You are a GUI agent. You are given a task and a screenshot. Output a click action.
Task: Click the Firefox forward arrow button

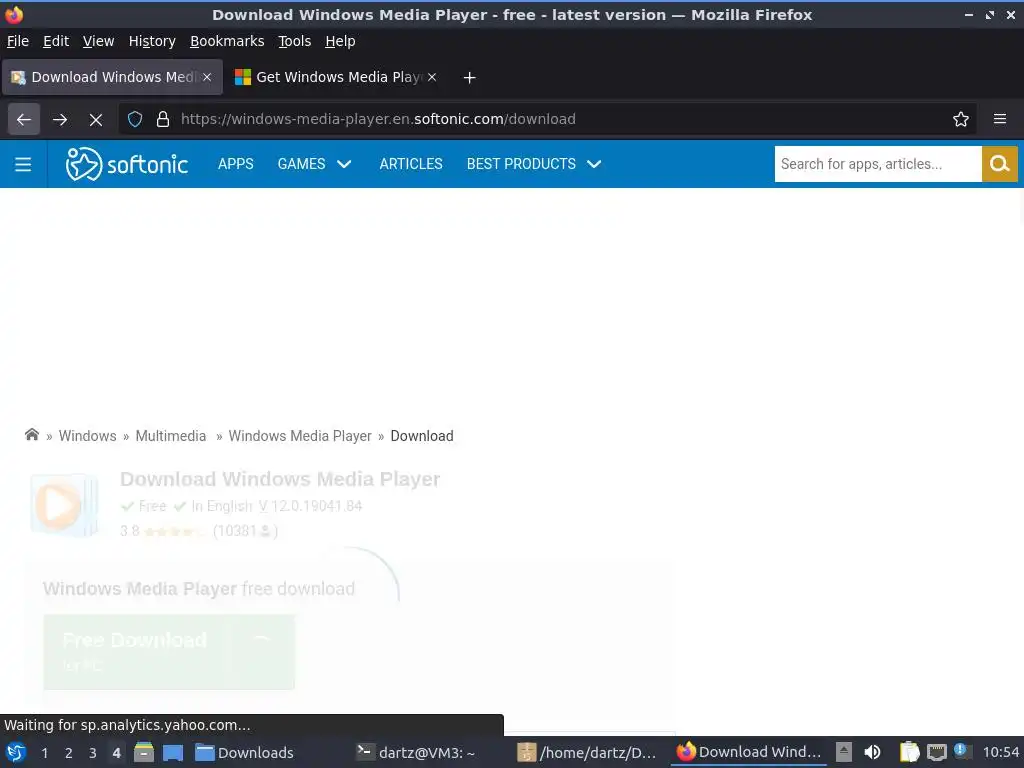[60, 120]
